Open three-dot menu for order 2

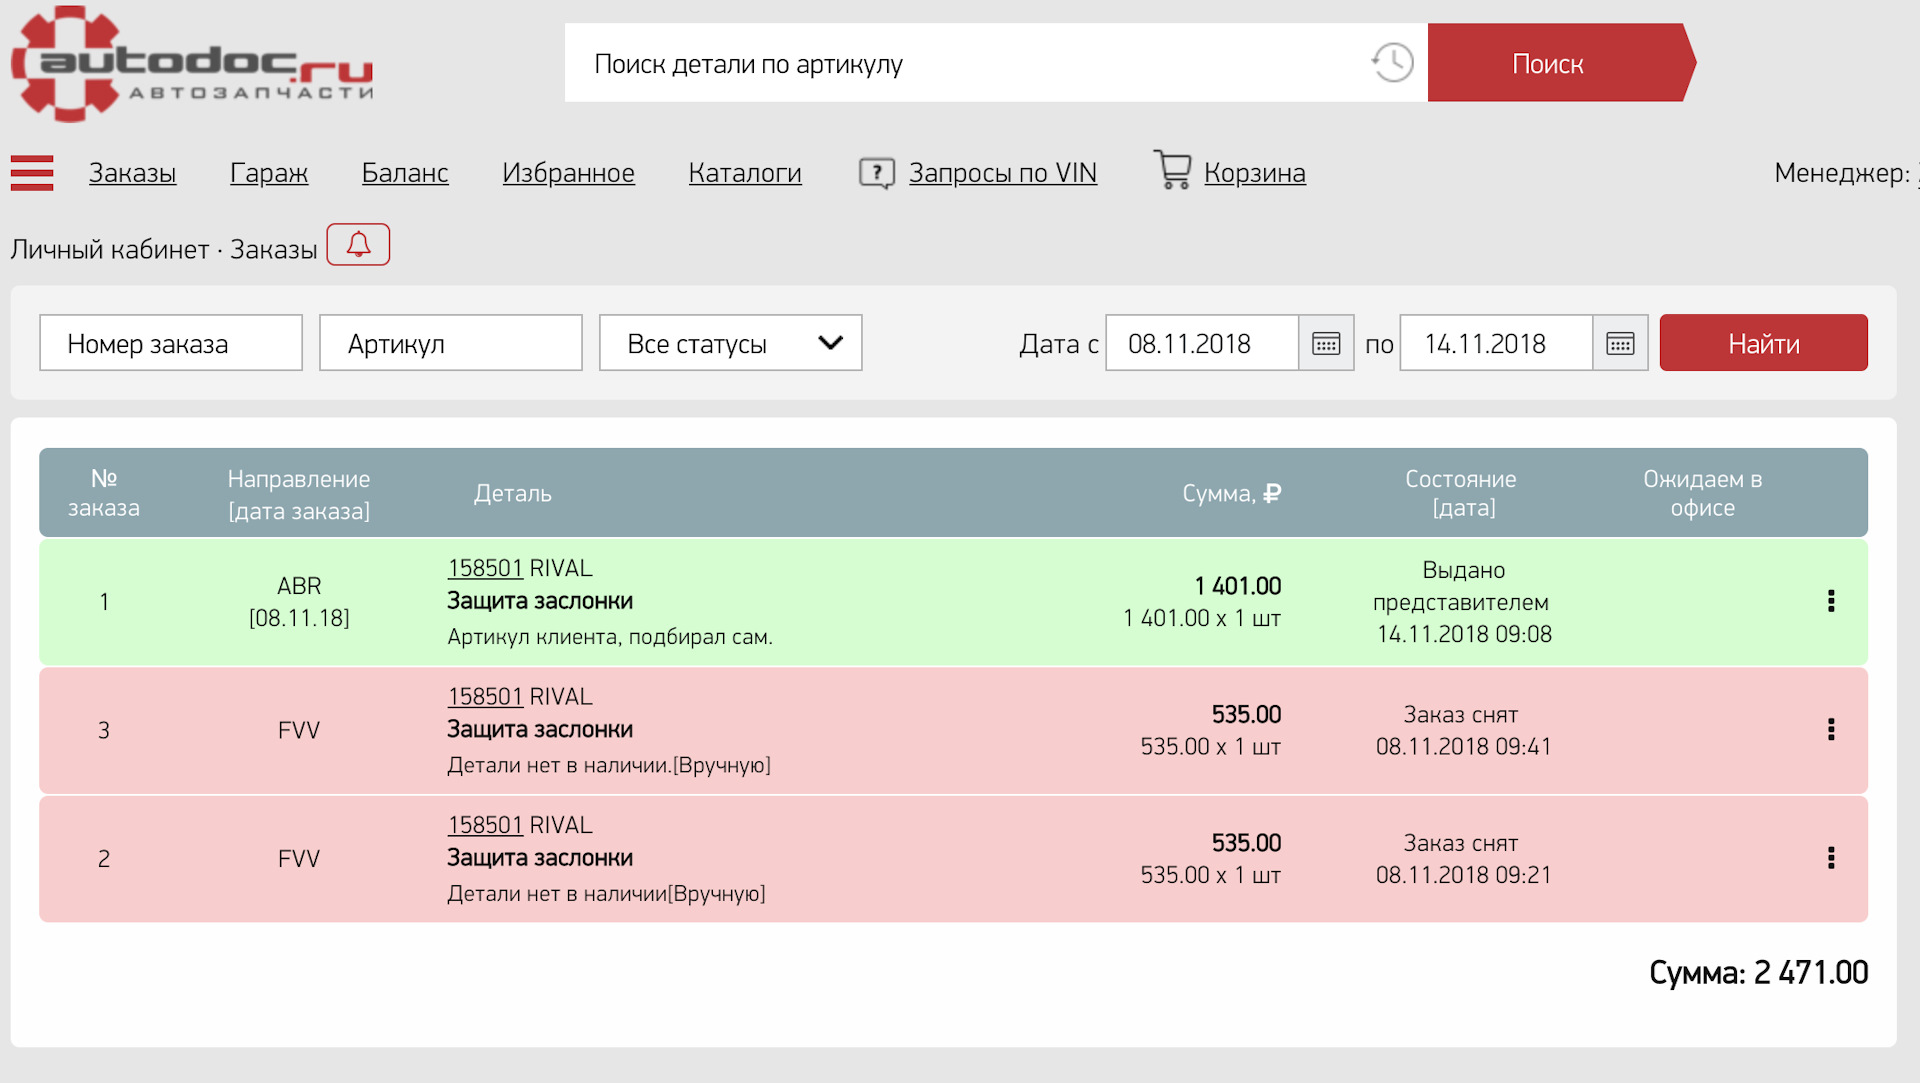pyautogui.click(x=1831, y=858)
